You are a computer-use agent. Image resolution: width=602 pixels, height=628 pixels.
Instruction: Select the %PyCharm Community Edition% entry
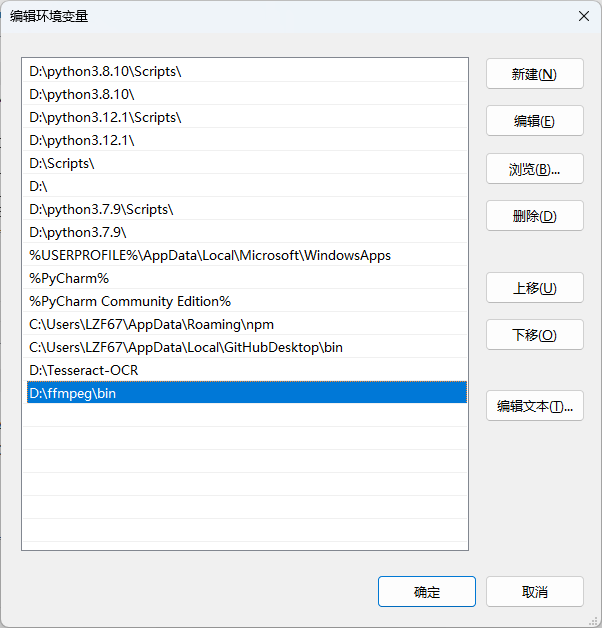[x=245, y=301]
